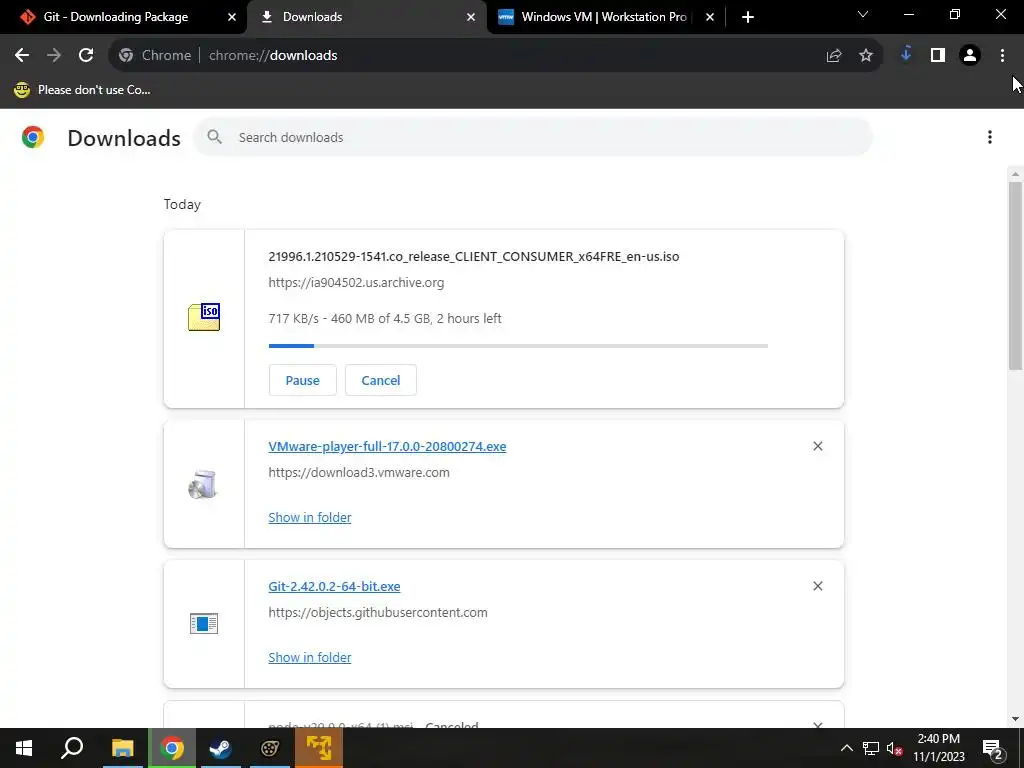Screen dimensions: 1024x768
Task: Show hidden system tray icons
Action: coord(846,748)
